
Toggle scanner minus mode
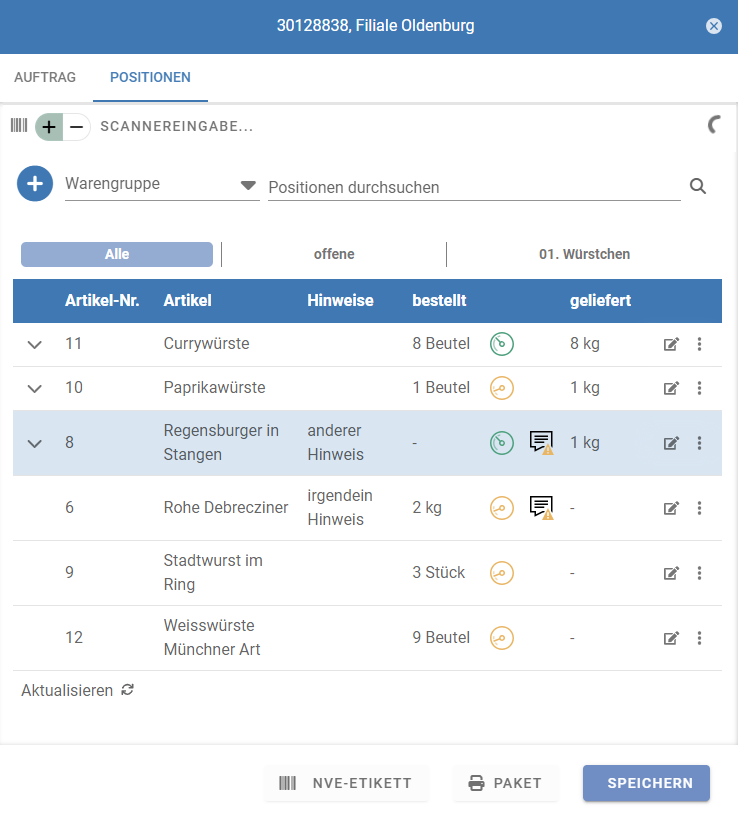pyautogui.click(x=77, y=127)
